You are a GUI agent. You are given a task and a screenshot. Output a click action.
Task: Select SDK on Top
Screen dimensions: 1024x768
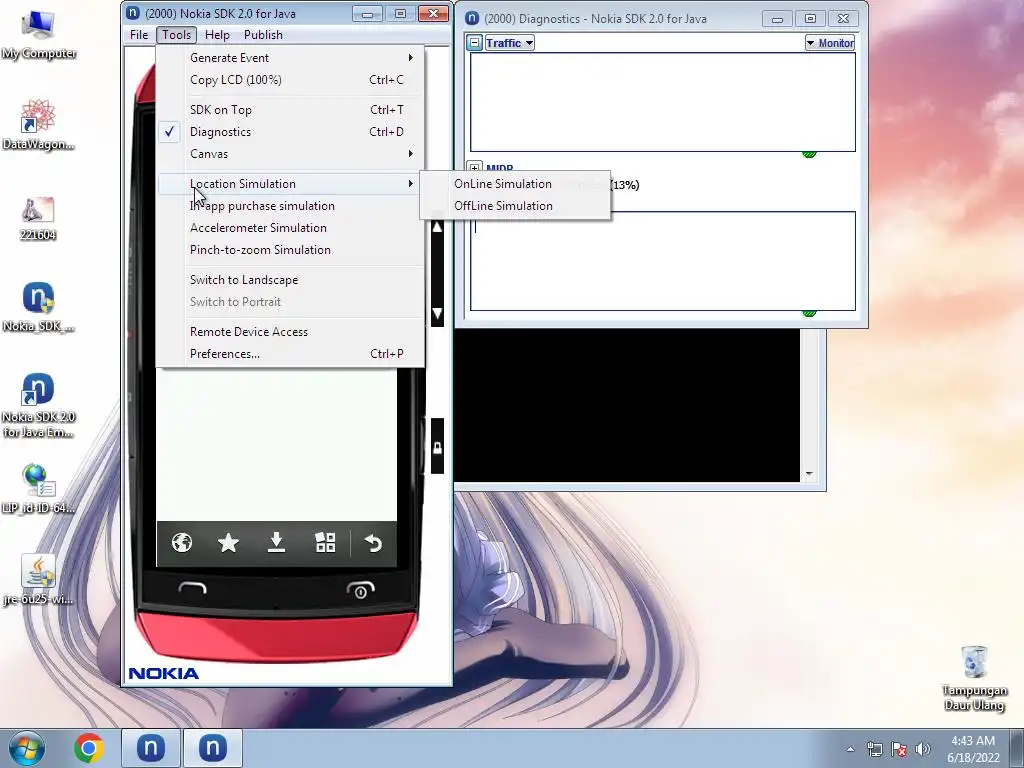(x=291, y=110)
